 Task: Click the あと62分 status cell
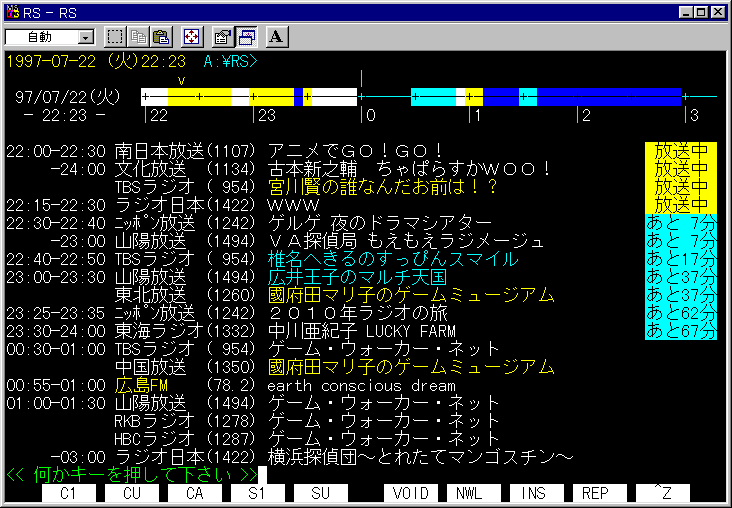point(681,313)
